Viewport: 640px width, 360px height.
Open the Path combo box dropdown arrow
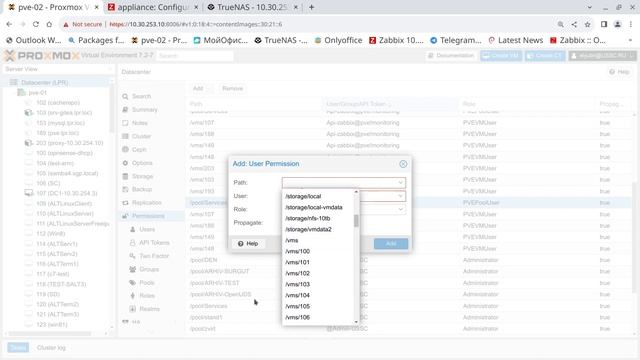pyautogui.click(x=400, y=182)
